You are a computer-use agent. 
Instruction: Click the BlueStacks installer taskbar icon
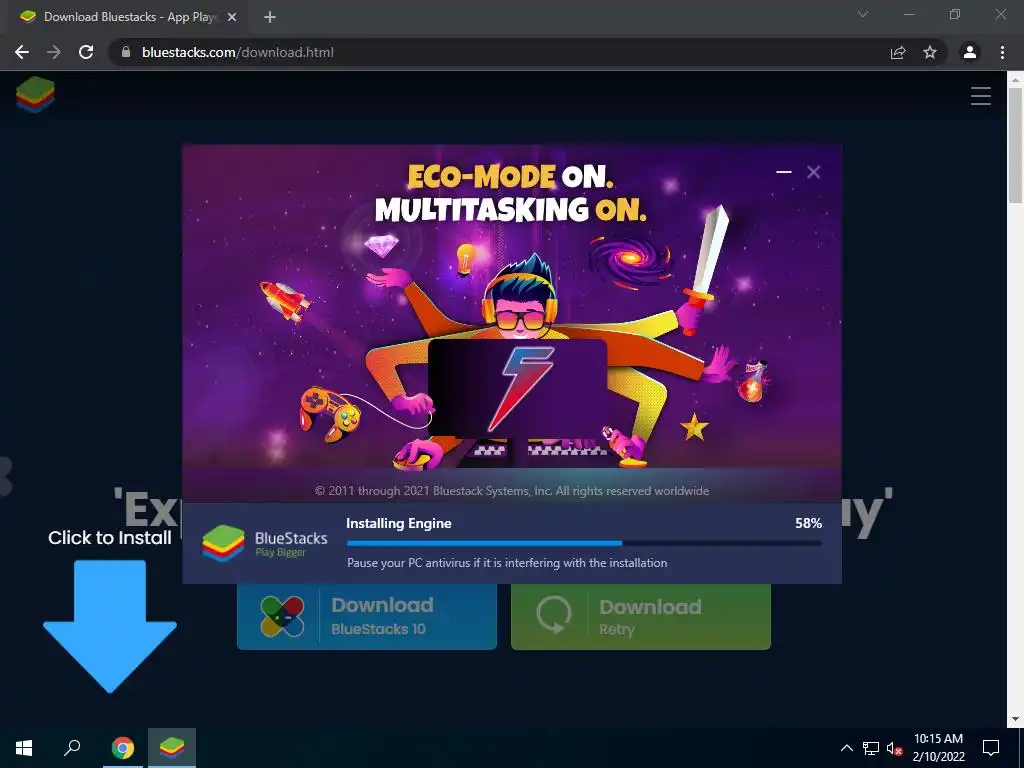click(x=172, y=748)
